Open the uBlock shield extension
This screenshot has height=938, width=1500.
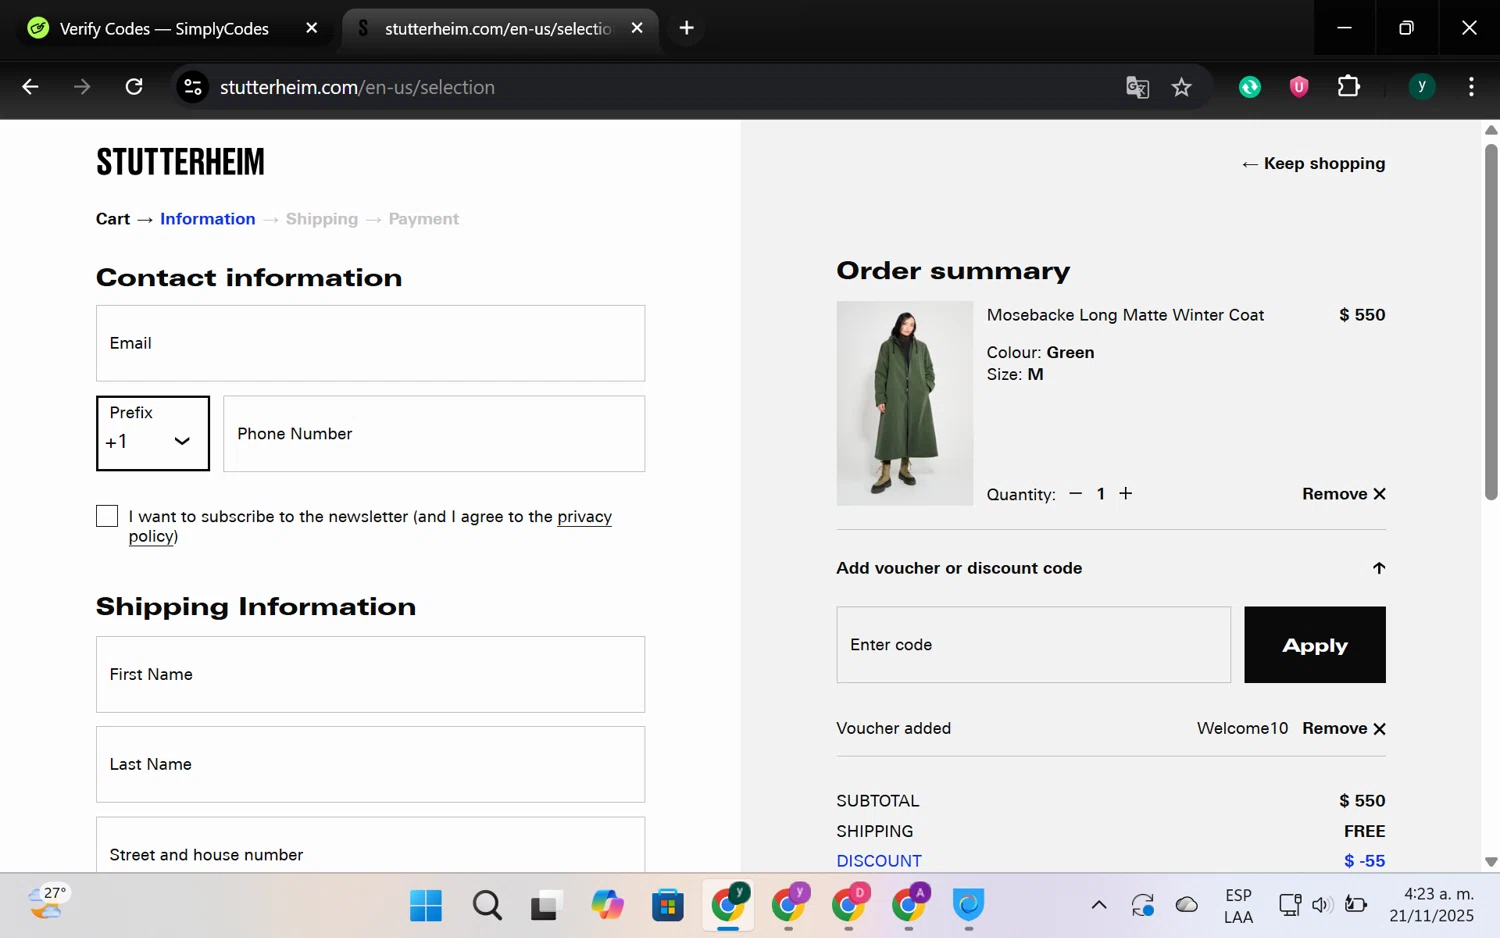tap(1299, 87)
